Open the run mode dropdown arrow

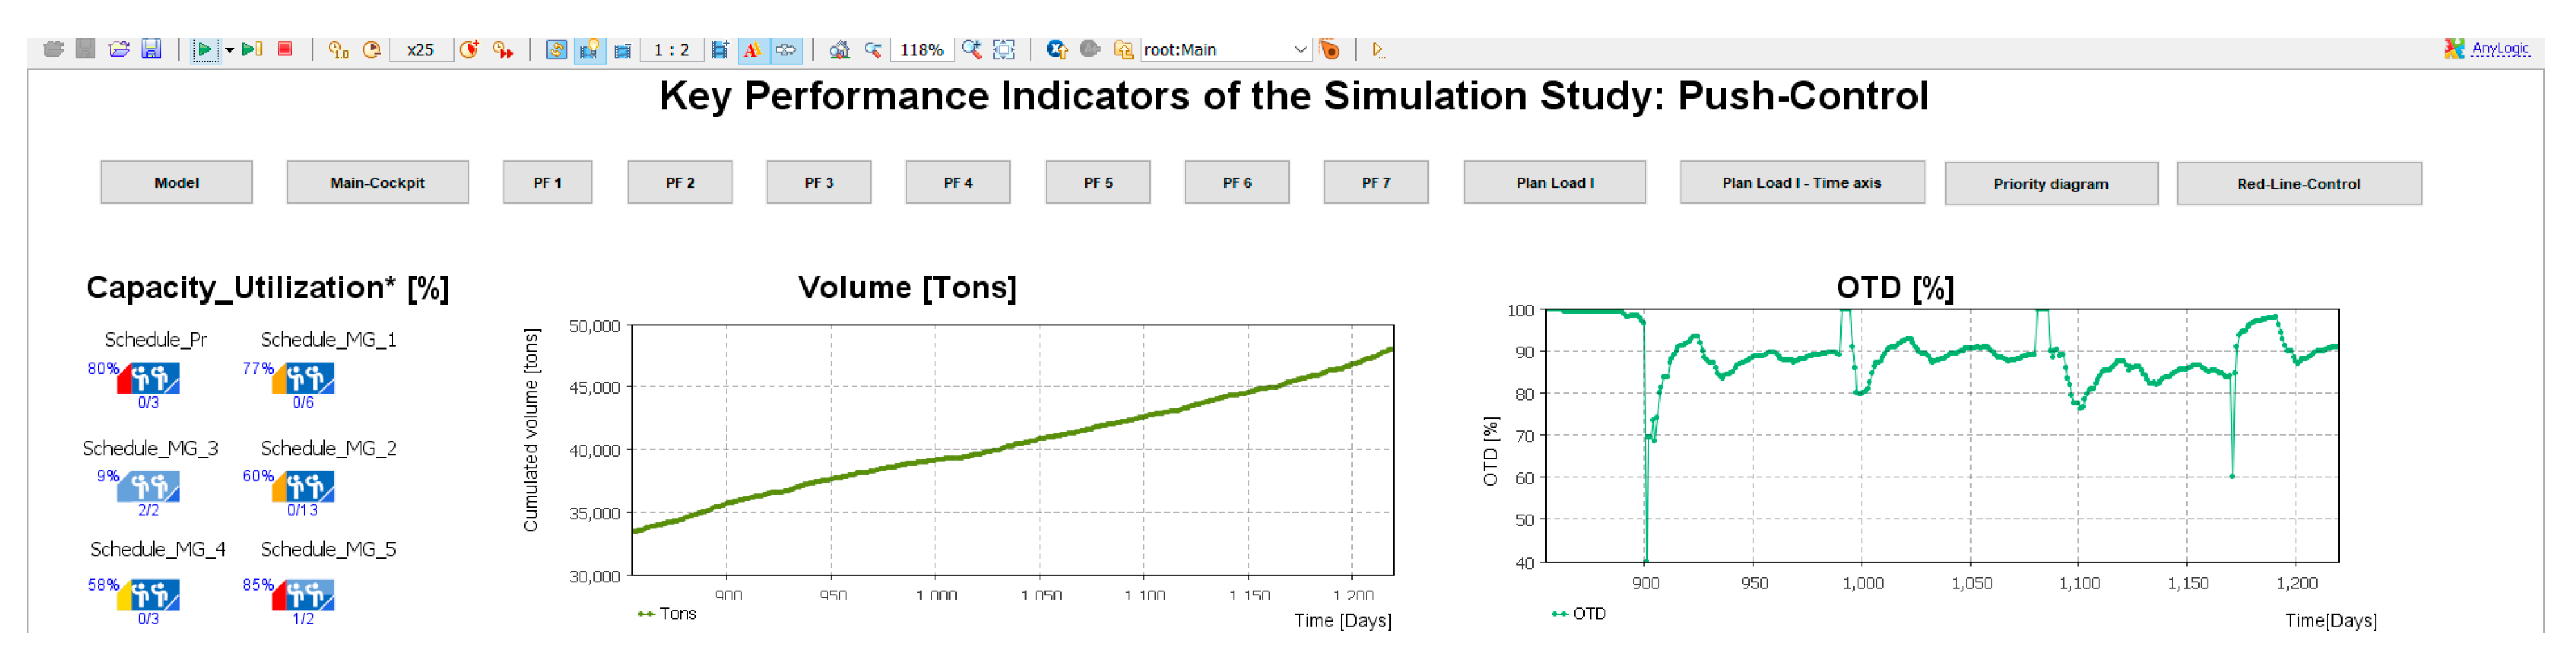[230, 49]
